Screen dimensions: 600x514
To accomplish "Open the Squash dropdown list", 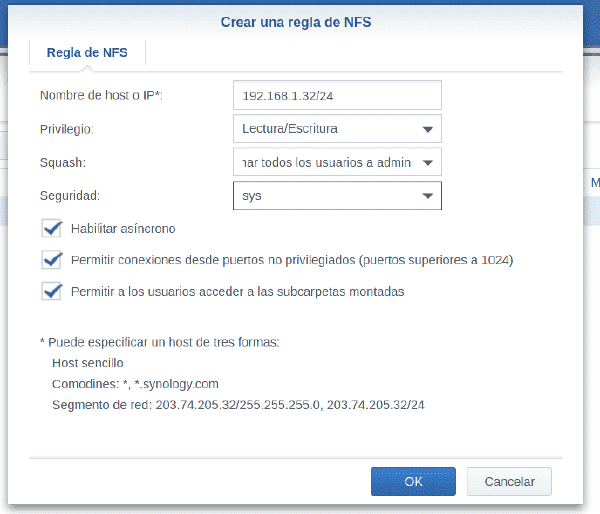I will 337,162.
